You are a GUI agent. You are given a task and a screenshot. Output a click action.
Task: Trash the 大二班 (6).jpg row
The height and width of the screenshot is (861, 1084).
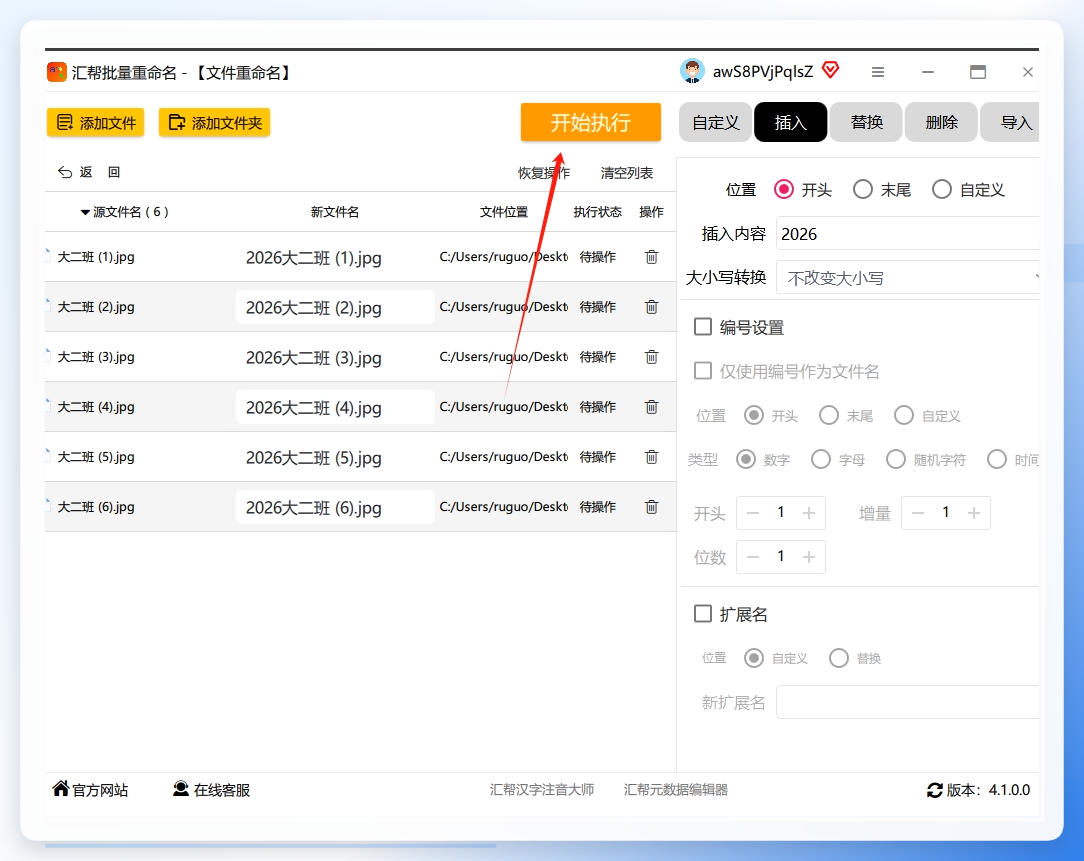[651, 507]
